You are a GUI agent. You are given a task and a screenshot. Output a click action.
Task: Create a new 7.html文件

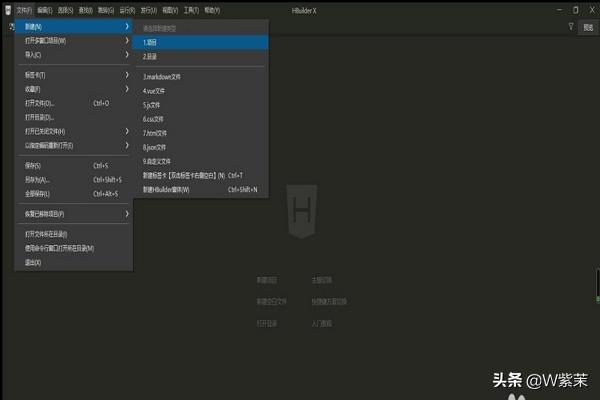tap(159, 132)
